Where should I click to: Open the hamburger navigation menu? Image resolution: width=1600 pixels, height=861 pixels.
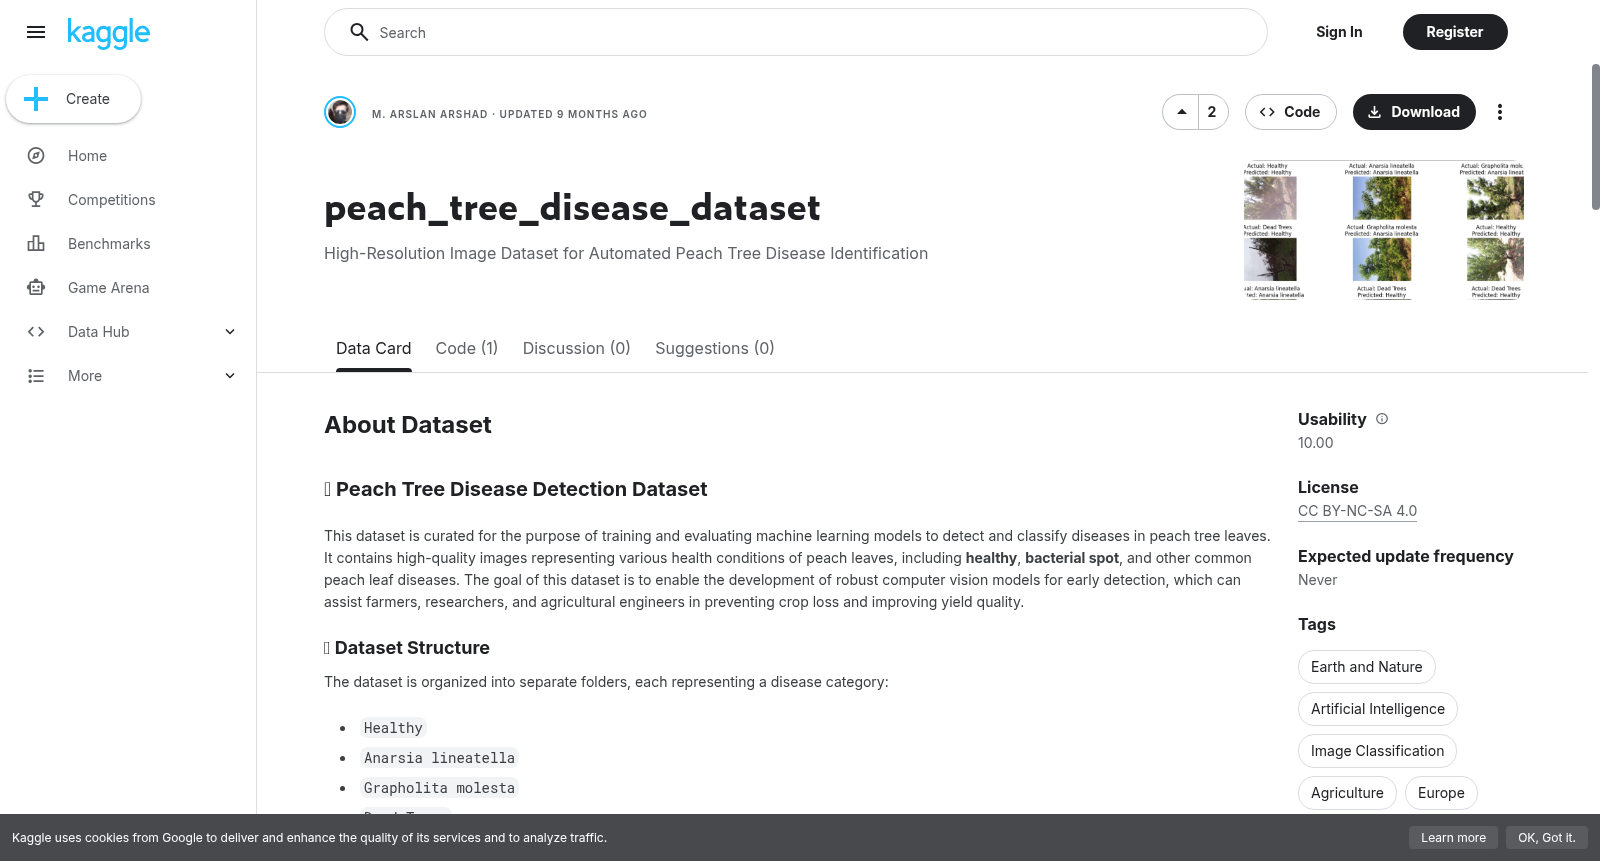(x=36, y=32)
